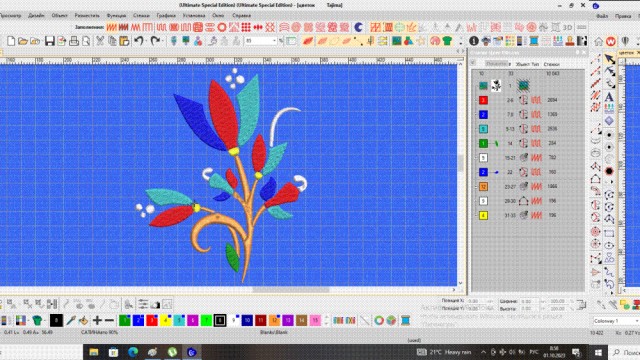Go to Home screen via house icon
The width and height of the screenshot is (640, 360).
click(x=598, y=42)
